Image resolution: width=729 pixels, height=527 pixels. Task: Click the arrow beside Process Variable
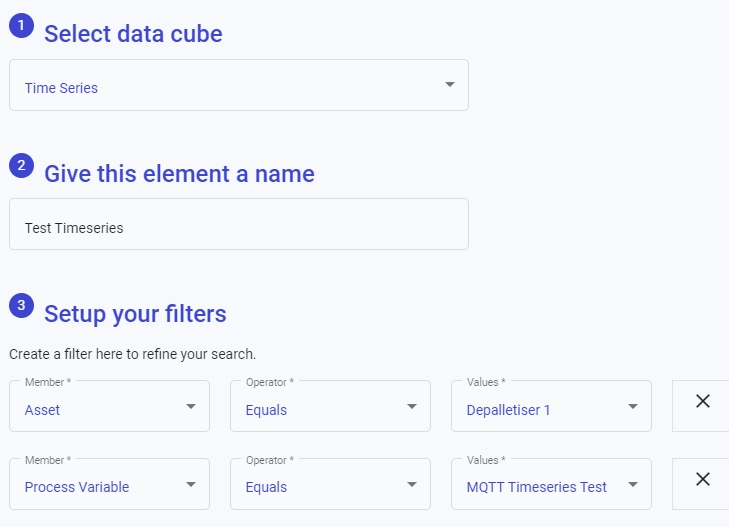click(x=191, y=485)
